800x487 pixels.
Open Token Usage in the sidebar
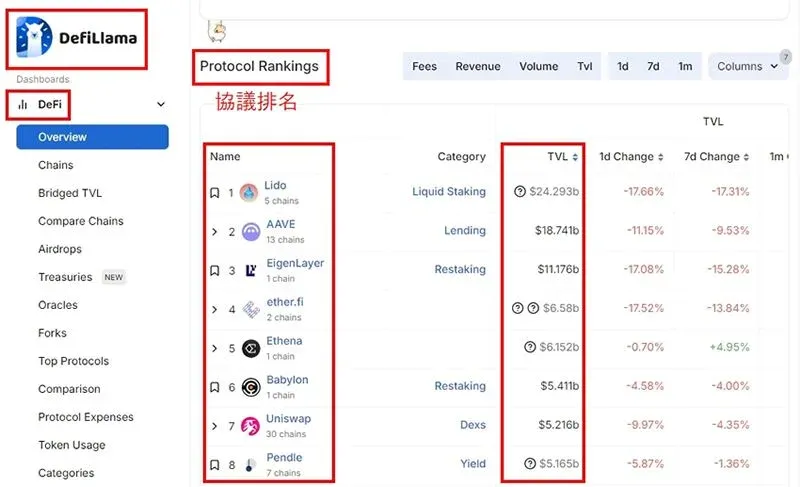tap(71, 445)
